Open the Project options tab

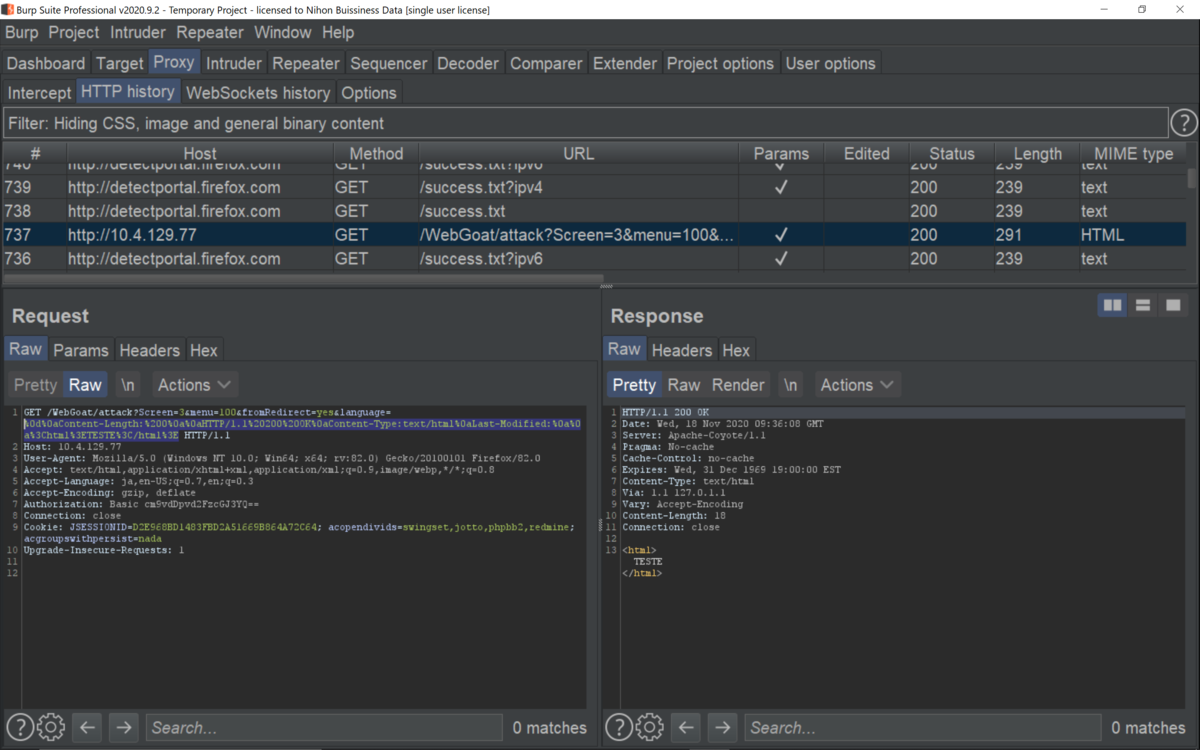click(x=720, y=63)
